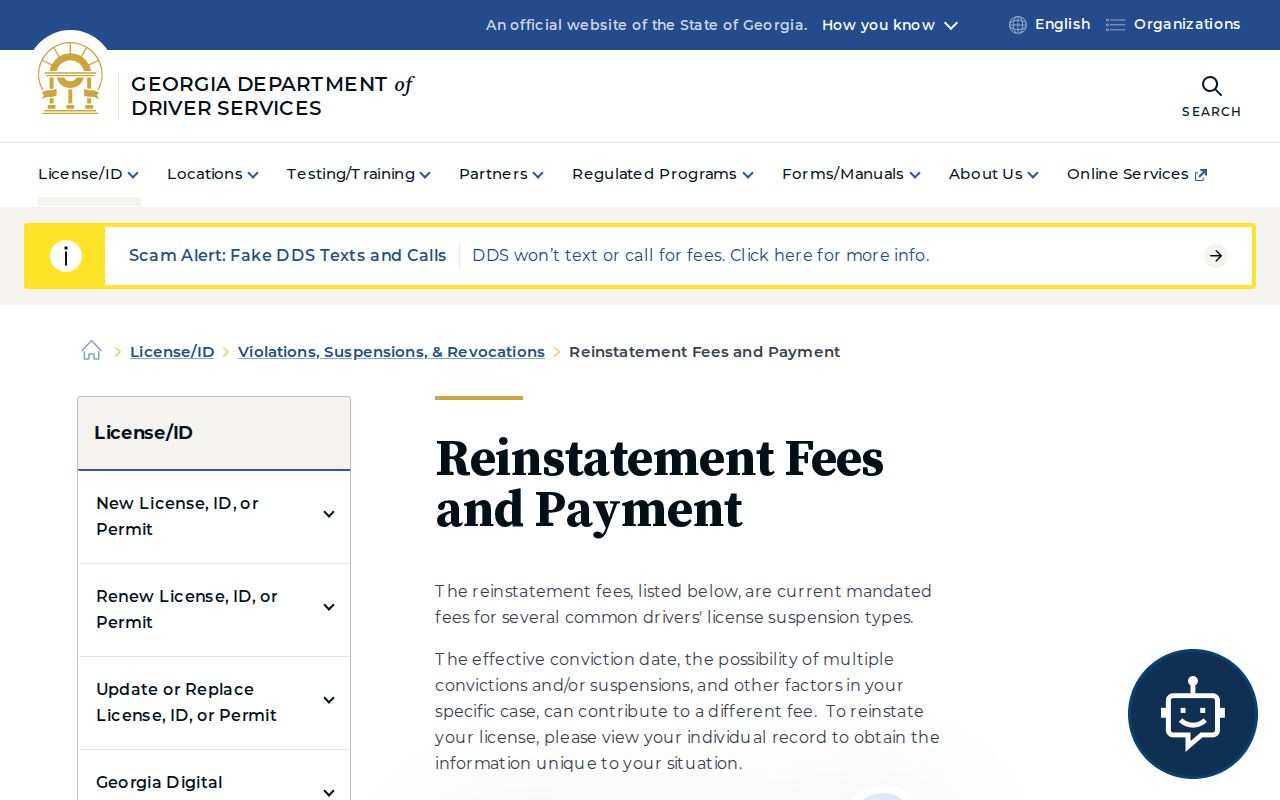Click the scam alert arrow icon

(x=1216, y=256)
